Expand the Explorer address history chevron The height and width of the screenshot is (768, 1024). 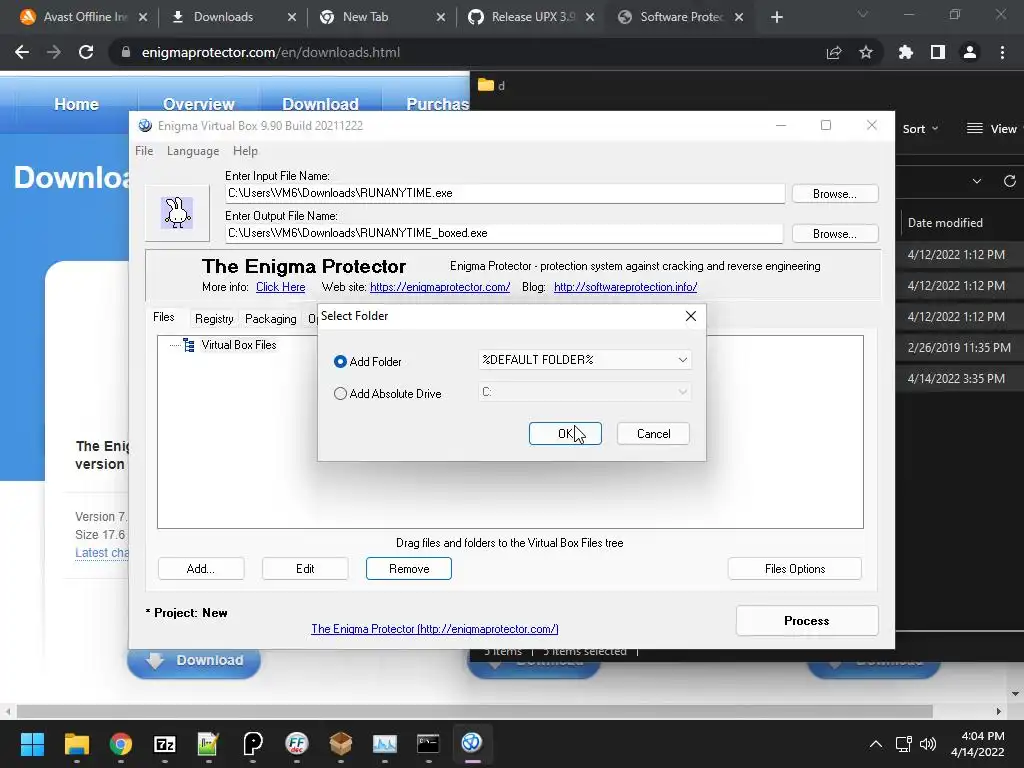click(977, 181)
